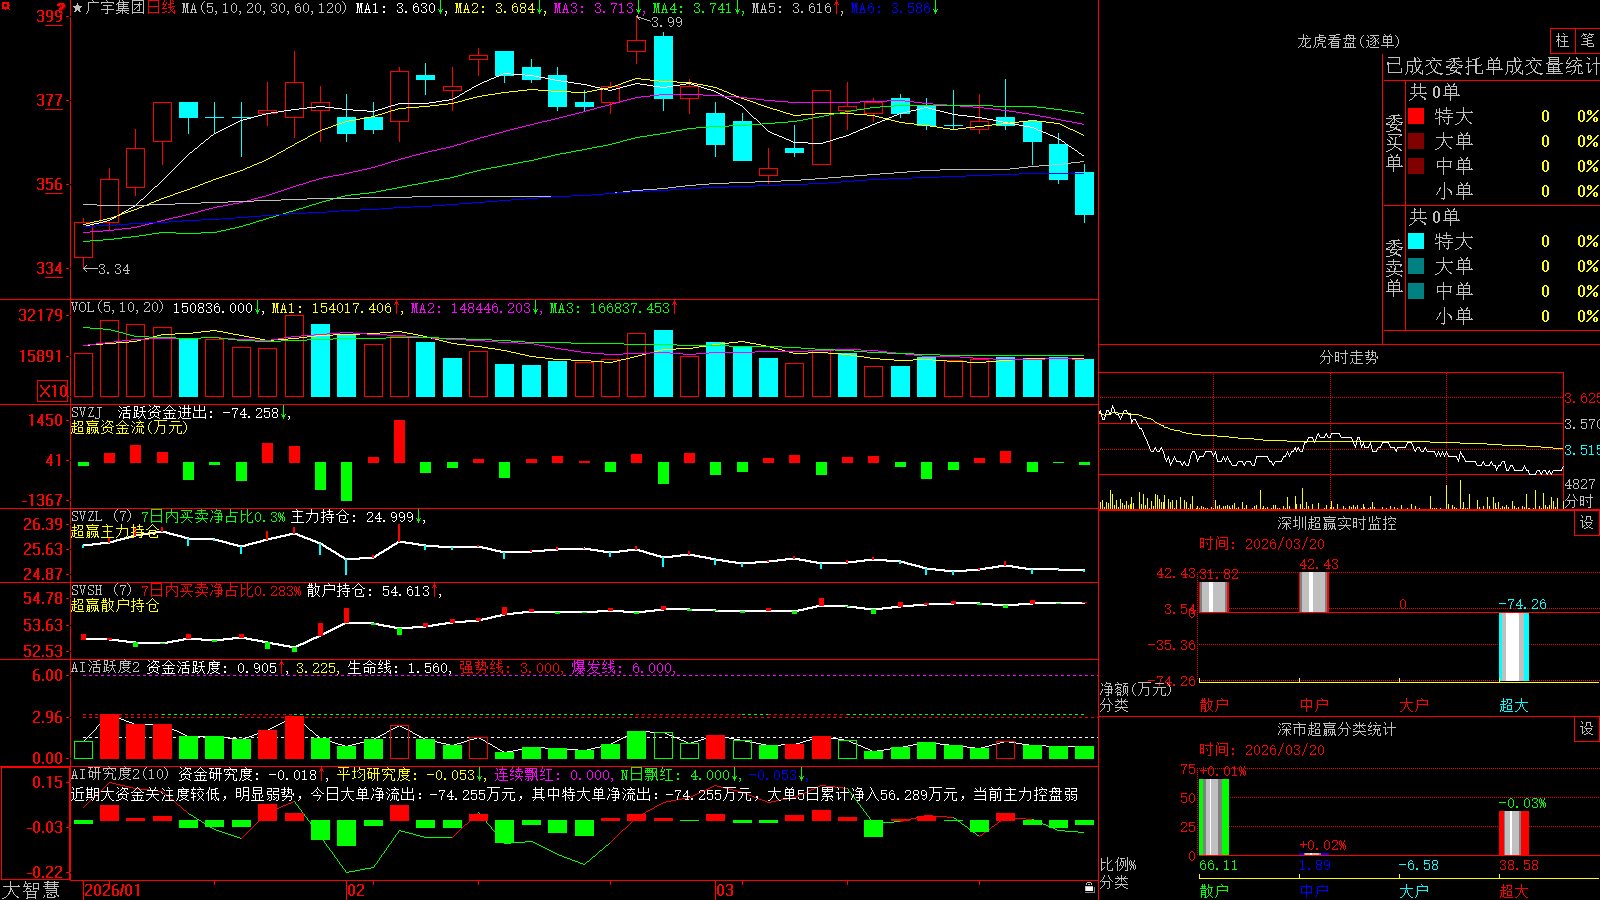This screenshot has height=900, width=1600.
Task: Click the 大户 -6.58 value in 分类统计
Action: [1418, 865]
